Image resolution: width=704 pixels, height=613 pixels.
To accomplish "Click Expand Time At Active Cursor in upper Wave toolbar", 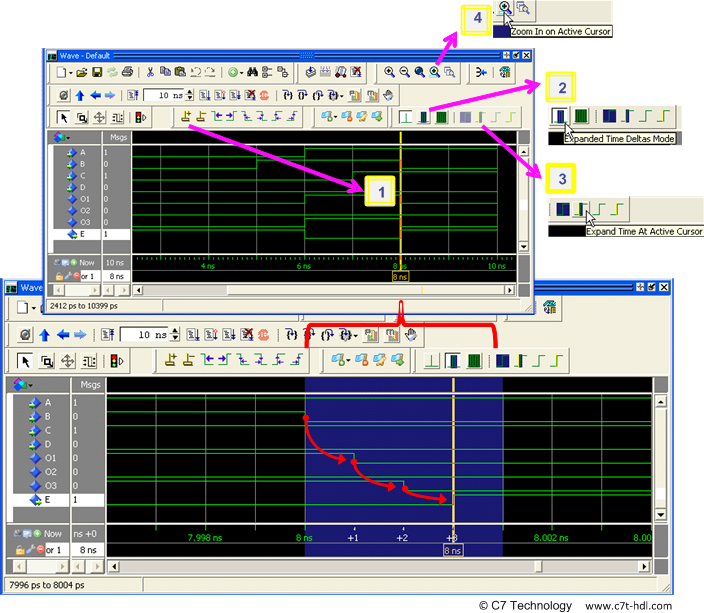I will pos(481,118).
